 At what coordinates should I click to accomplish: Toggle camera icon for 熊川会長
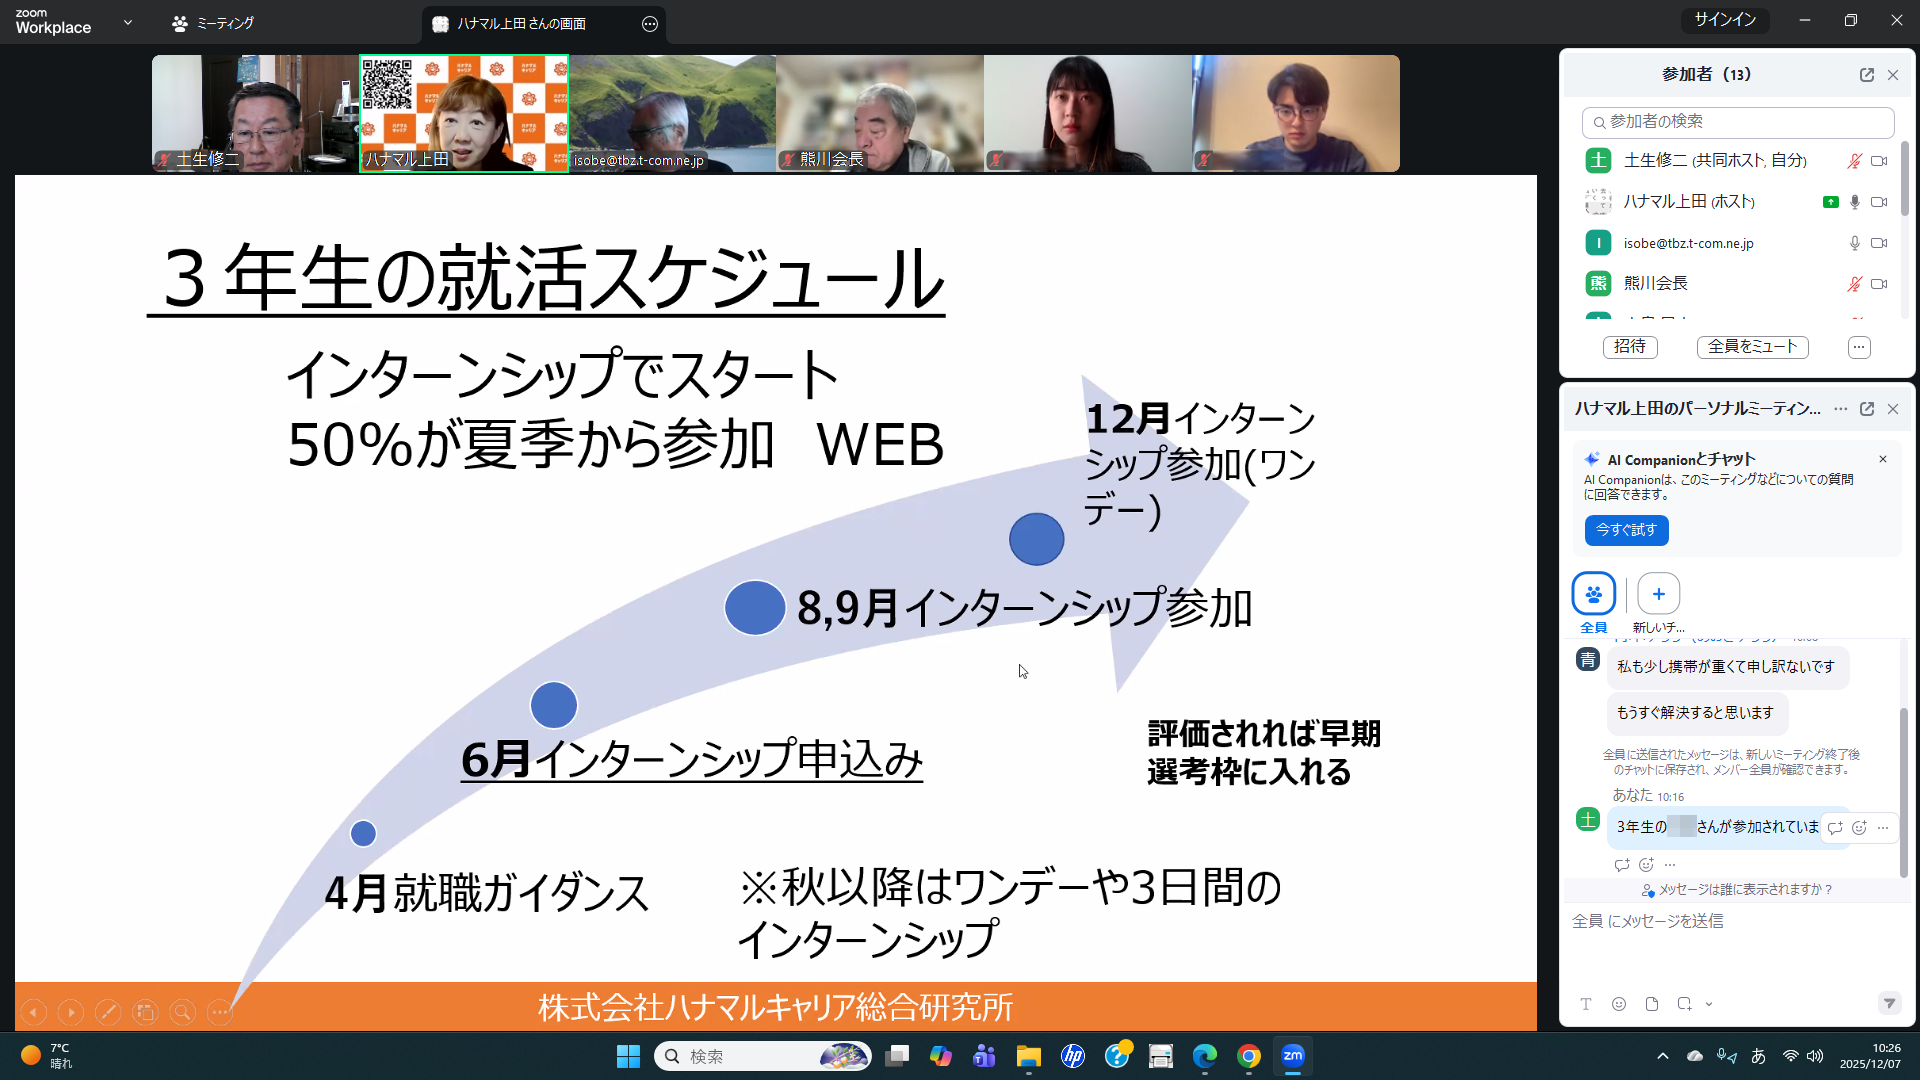tap(1879, 284)
